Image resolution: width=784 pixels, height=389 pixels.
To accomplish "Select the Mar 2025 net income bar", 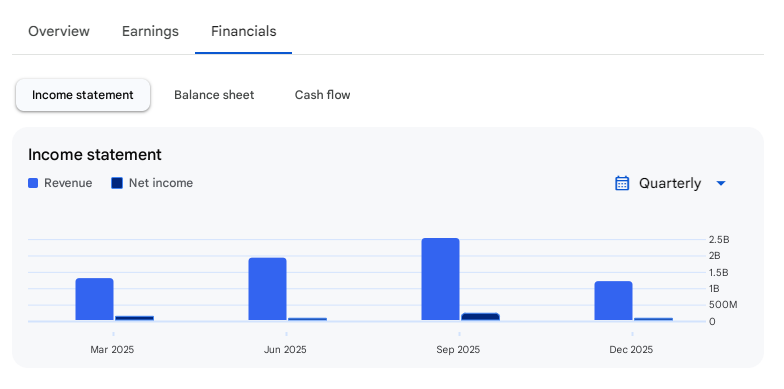I will (x=134, y=318).
